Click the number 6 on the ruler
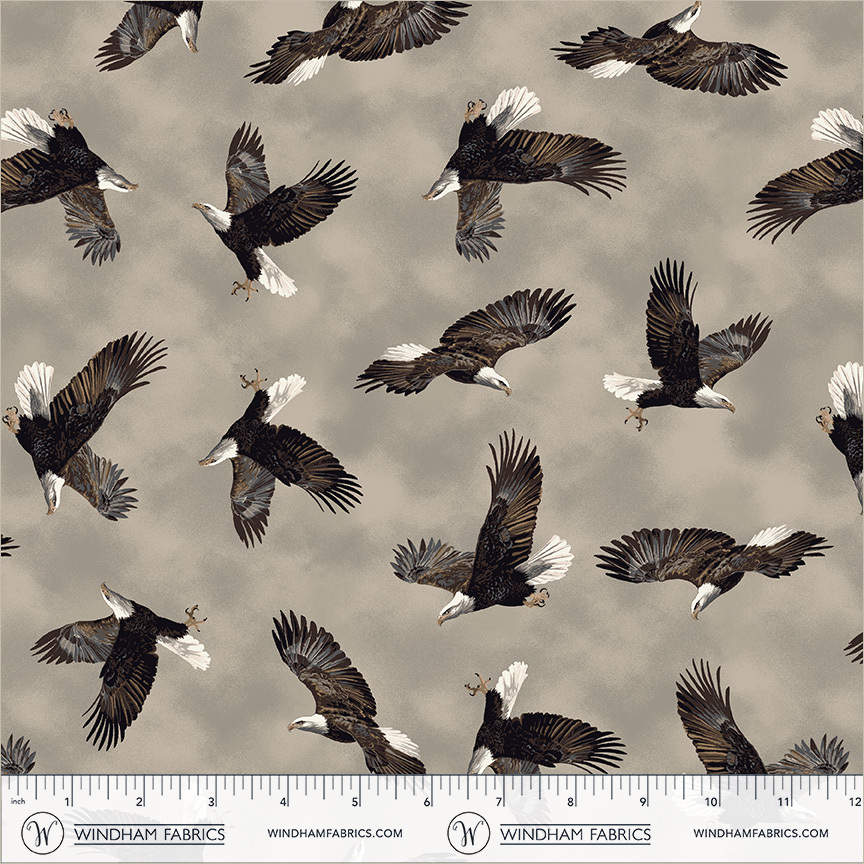 coord(427,802)
